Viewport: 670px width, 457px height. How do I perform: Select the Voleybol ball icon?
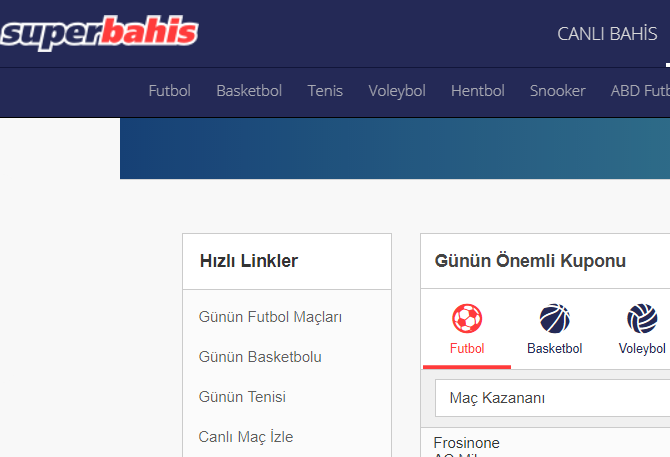tap(642, 318)
